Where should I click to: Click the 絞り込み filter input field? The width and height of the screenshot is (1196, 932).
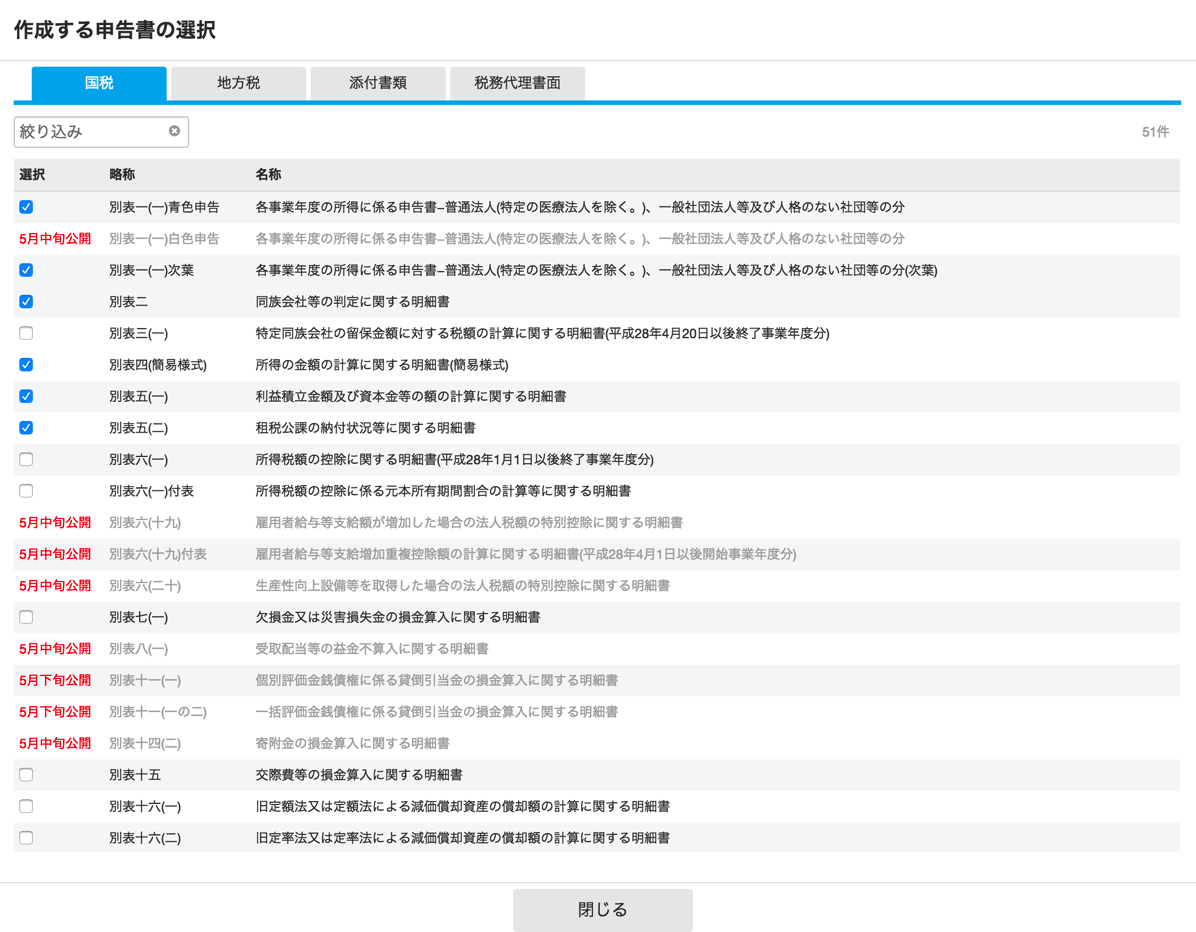[x=90, y=132]
